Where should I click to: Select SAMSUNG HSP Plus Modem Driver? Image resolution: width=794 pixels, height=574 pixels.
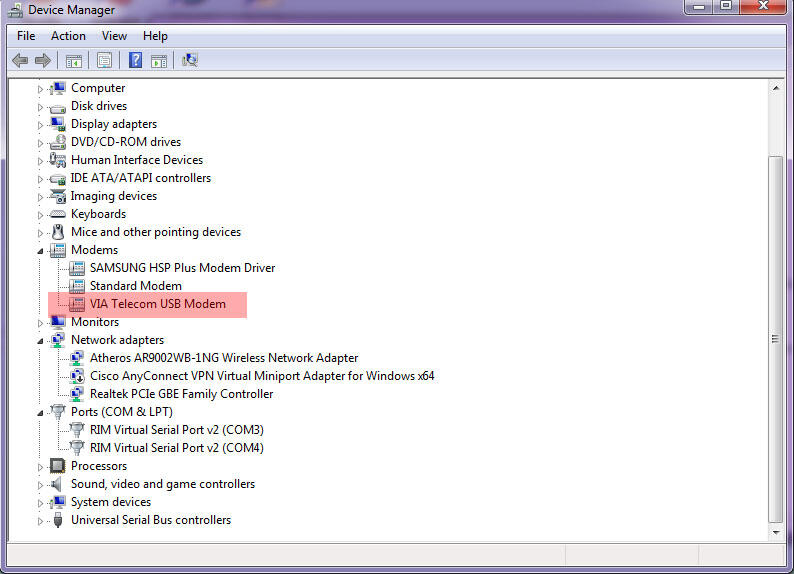click(182, 268)
